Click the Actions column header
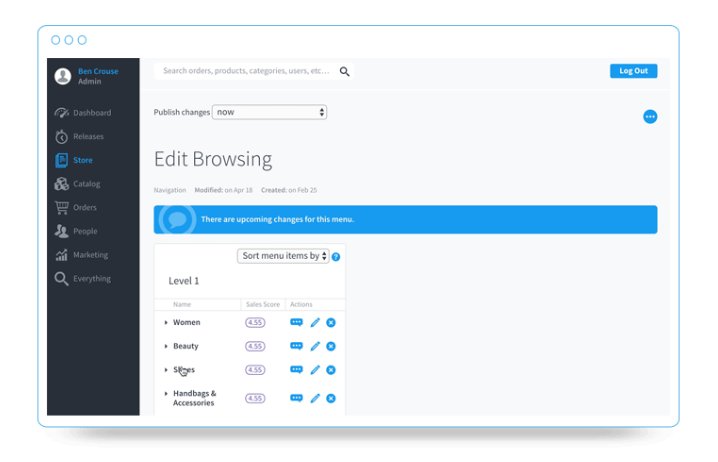This screenshot has height=462, width=718. click(x=301, y=304)
